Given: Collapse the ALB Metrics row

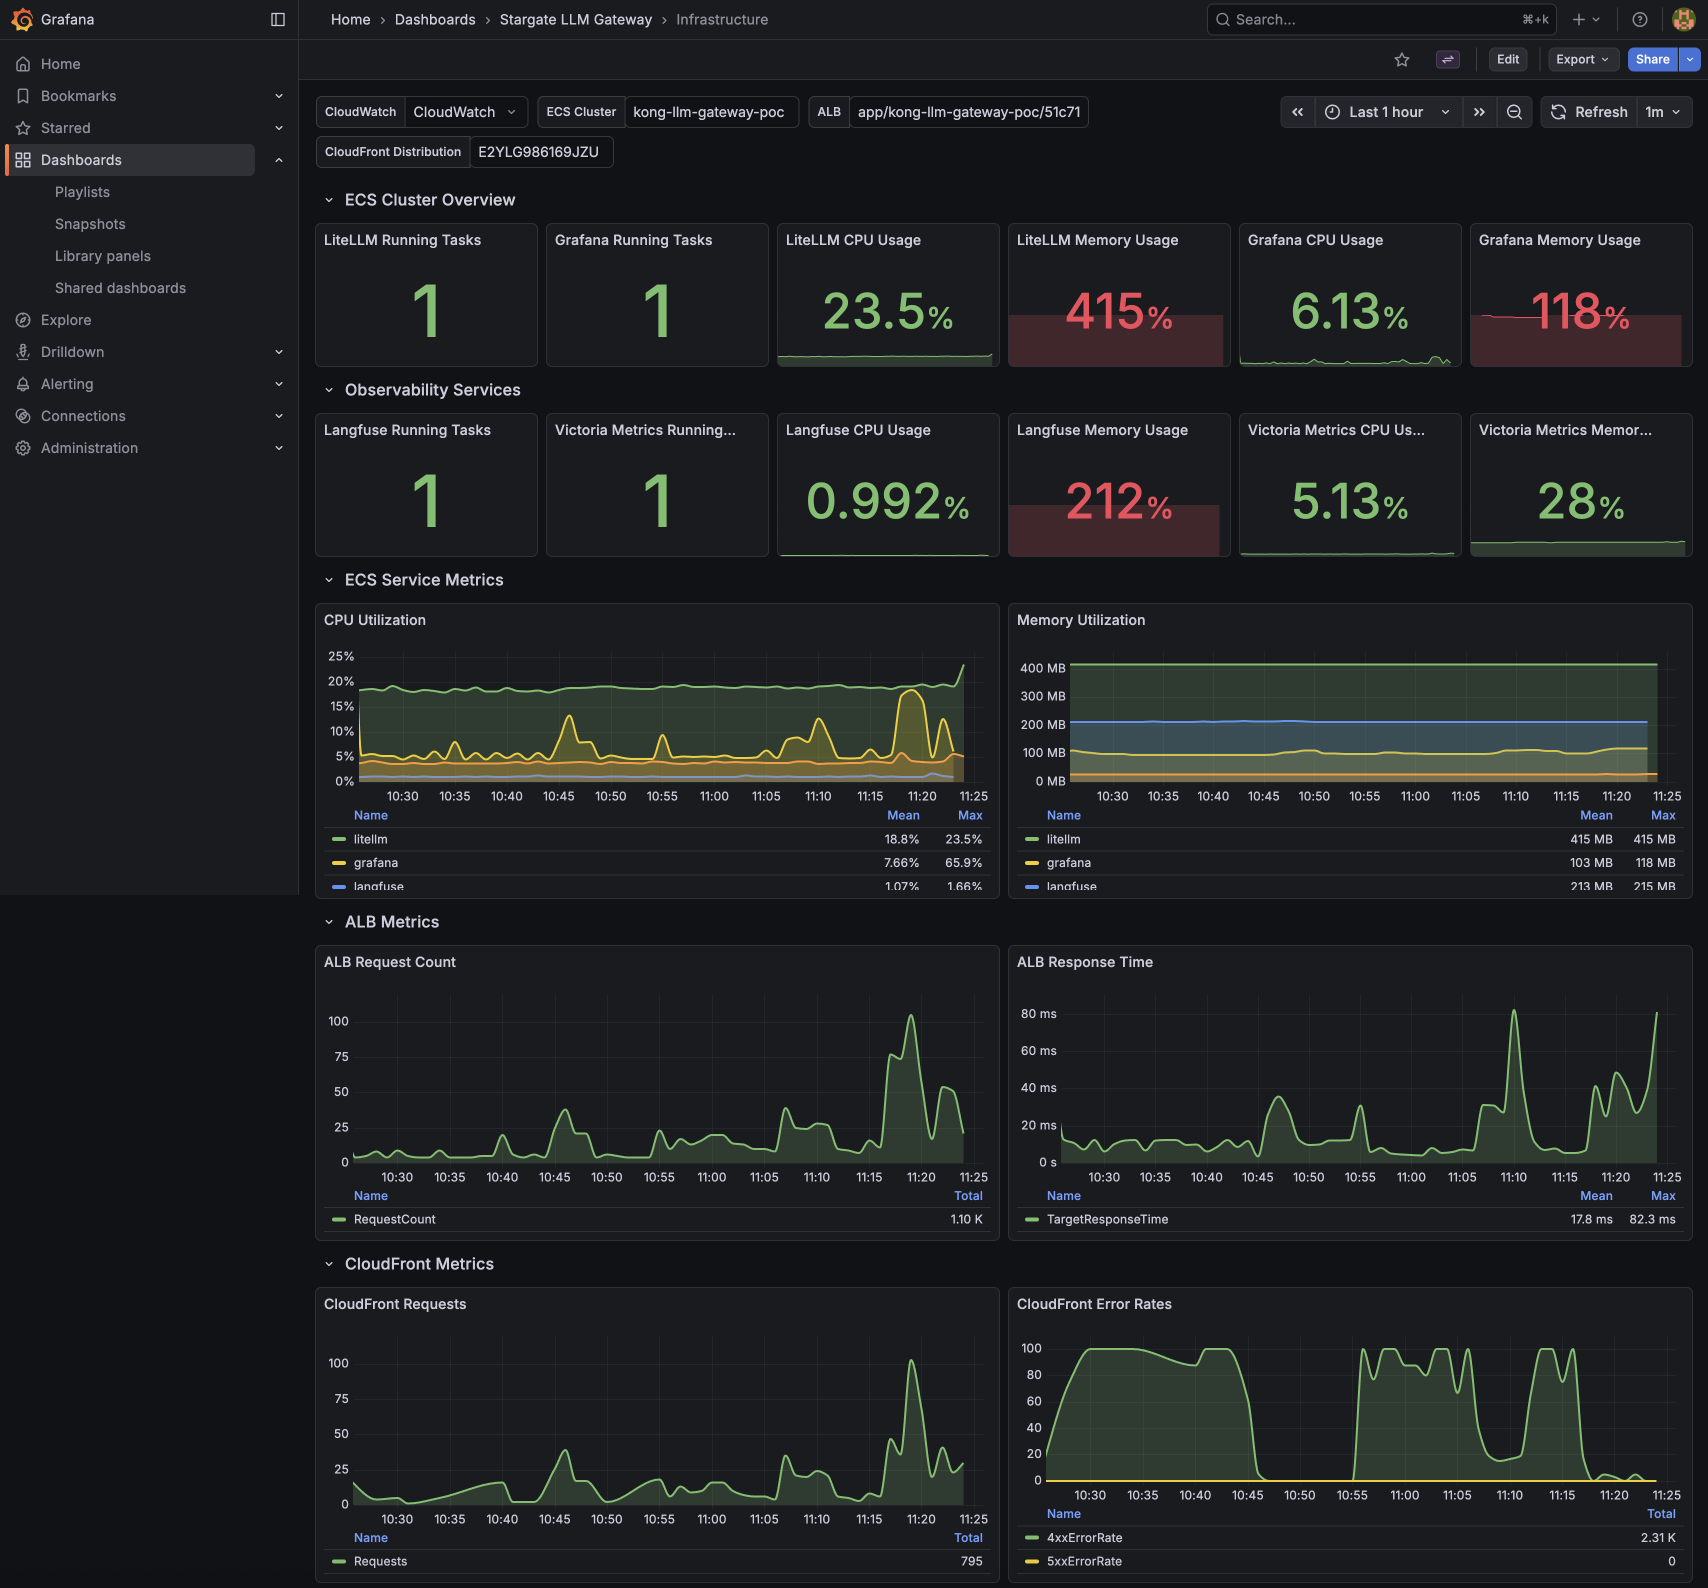Looking at the screenshot, I should (328, 922).
